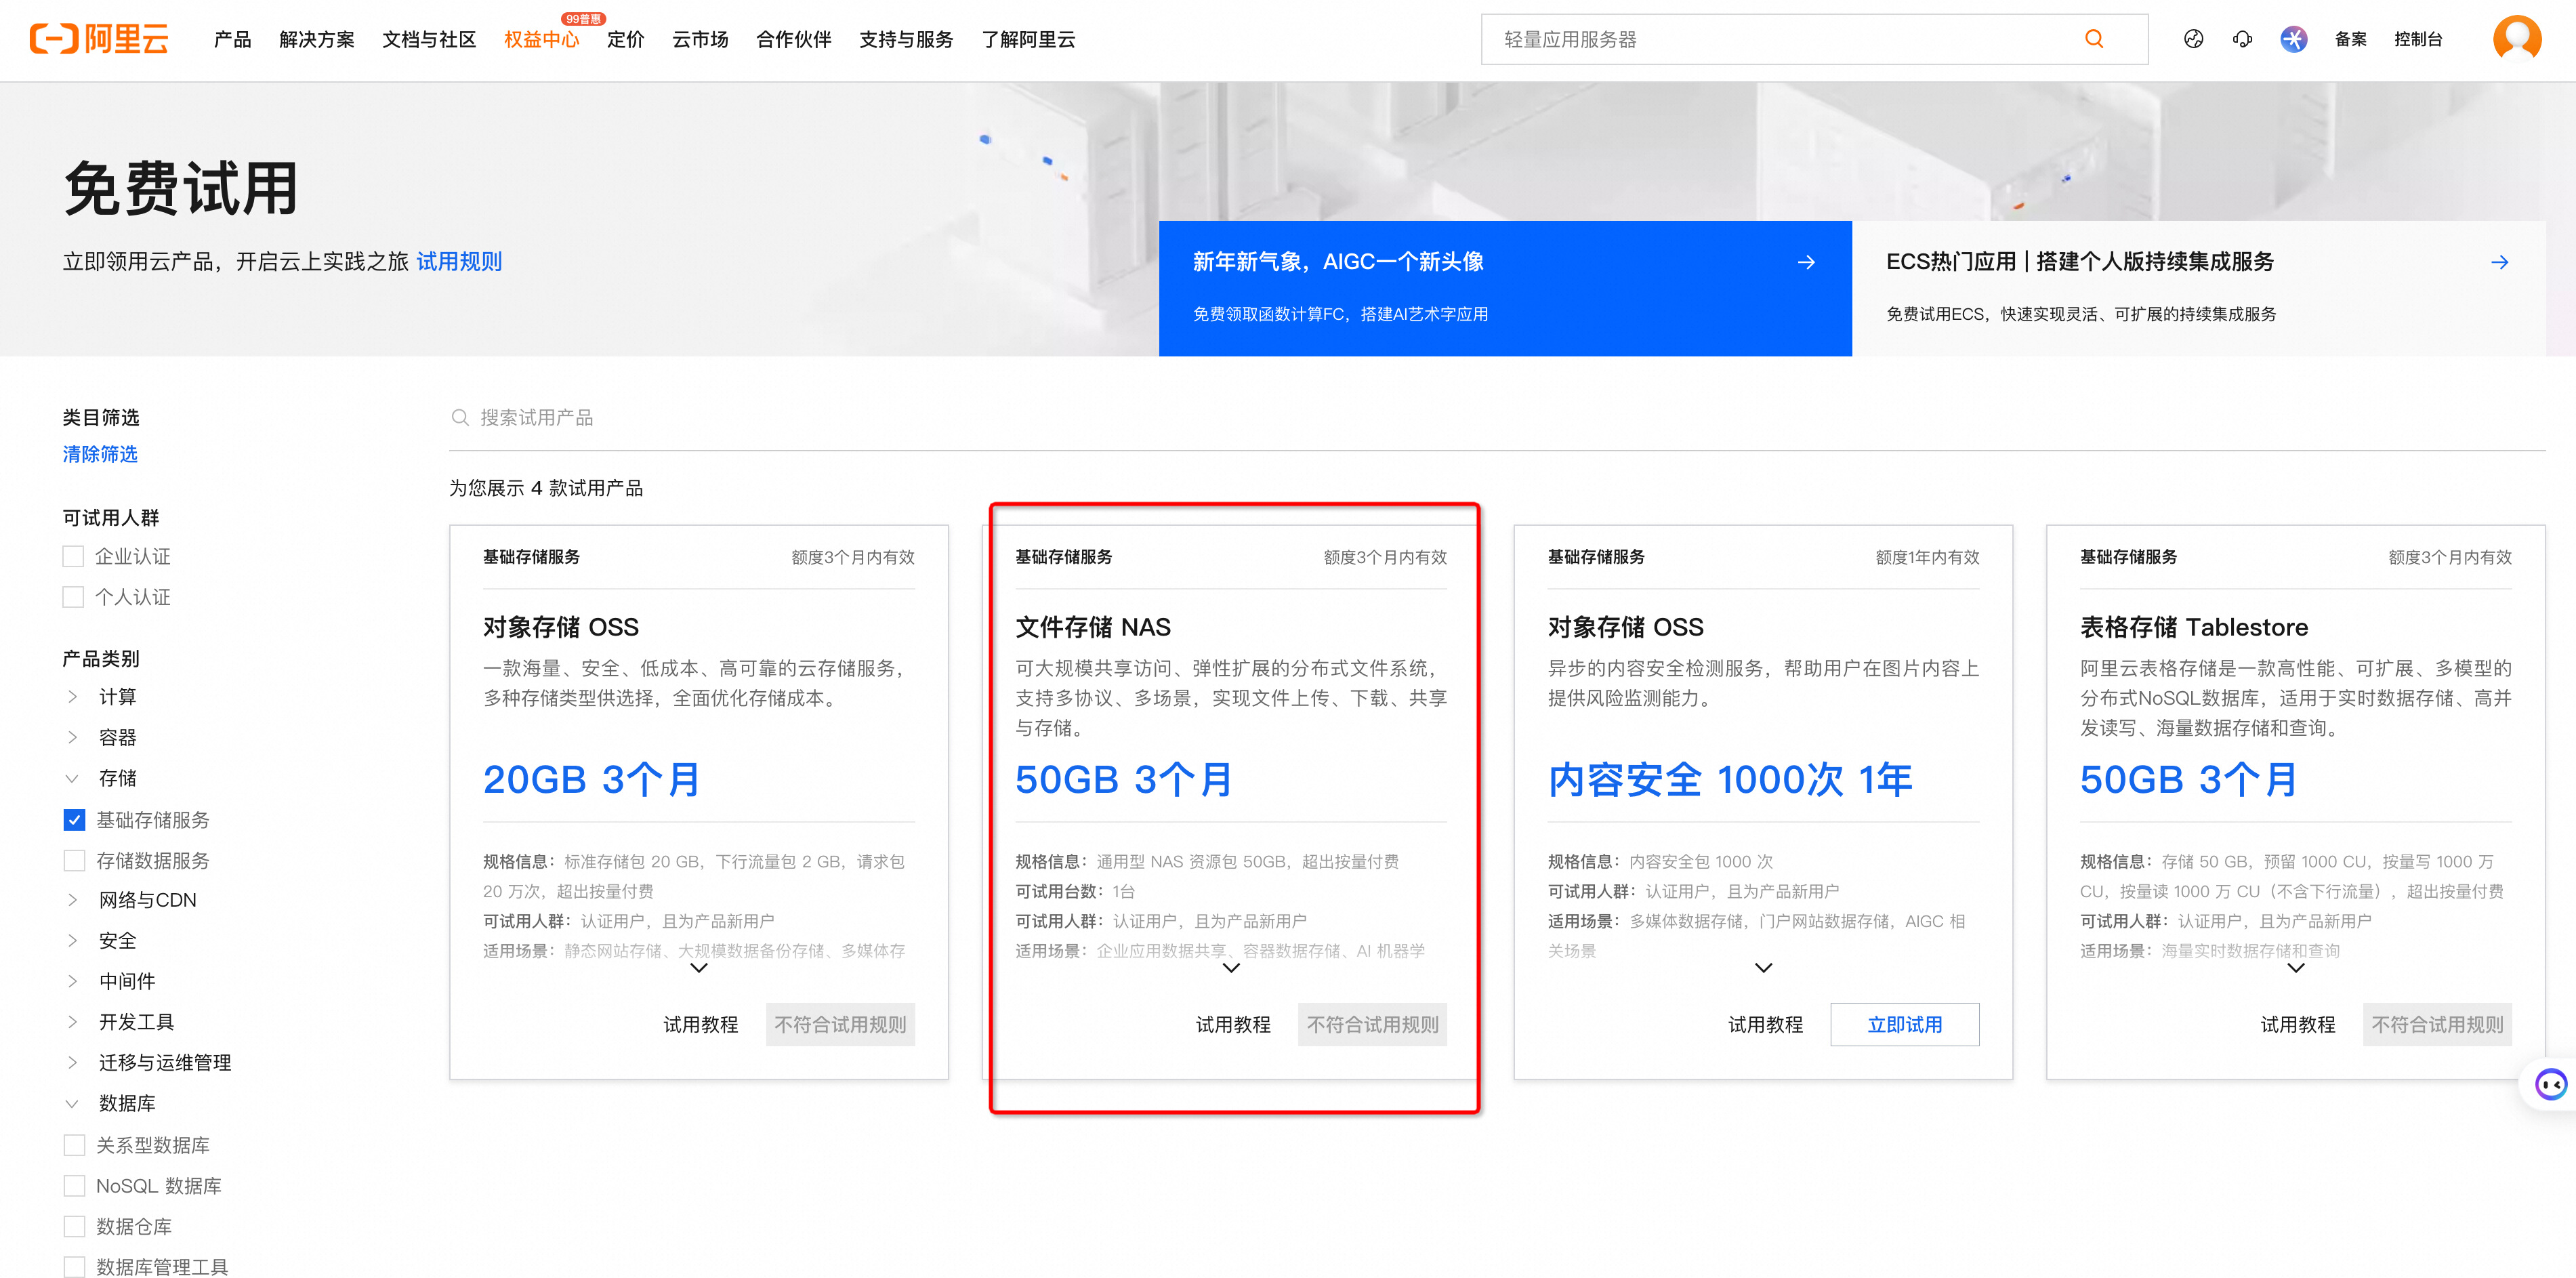
Task: Uncheck the 基础存储服务 checkbox
Action: click(x=74, y=820)
